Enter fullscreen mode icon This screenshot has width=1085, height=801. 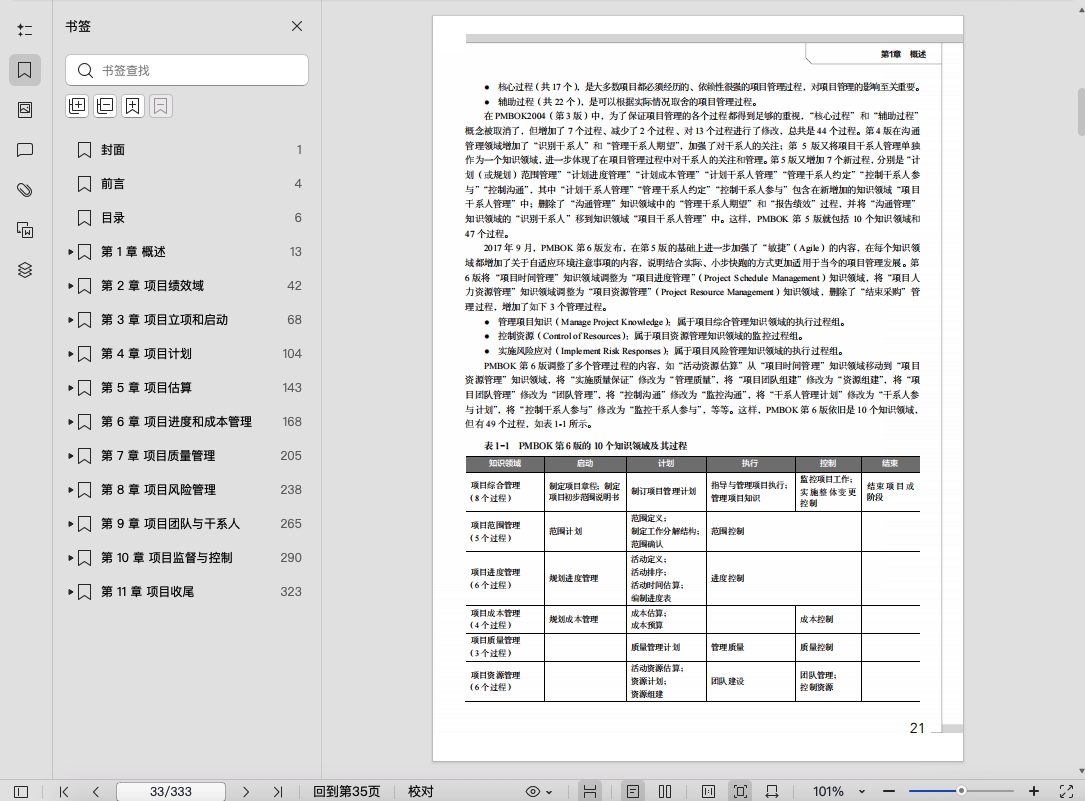(1066, 791)
